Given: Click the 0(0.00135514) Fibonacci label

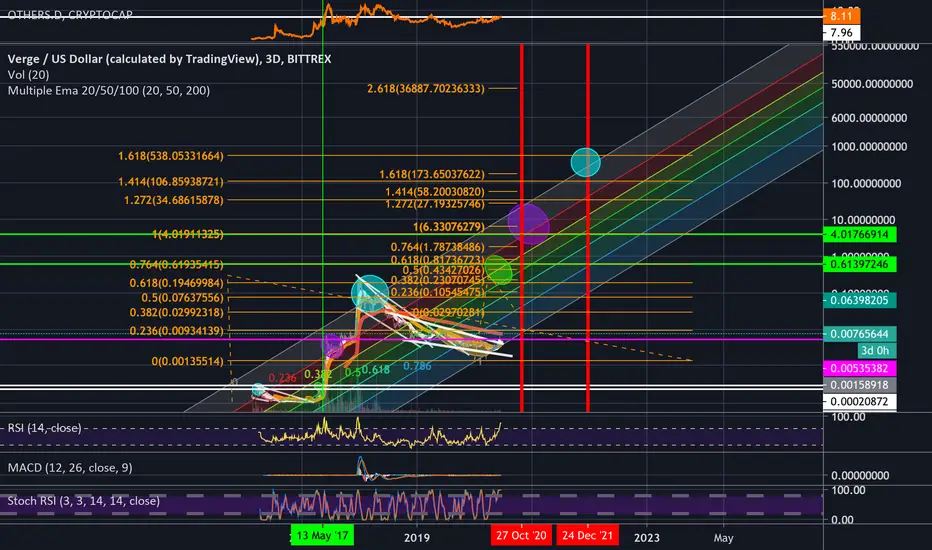Looking at the screenshot, I should (188, 361).
